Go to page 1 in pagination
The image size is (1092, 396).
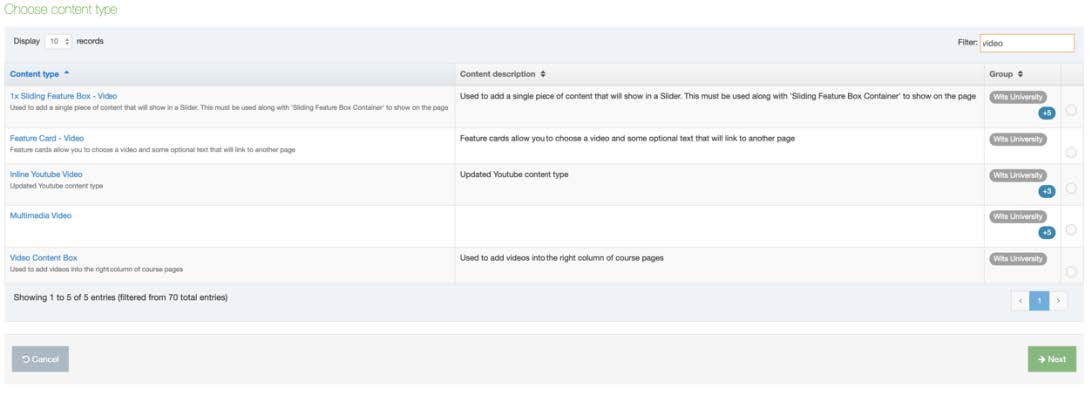[x=1039, y=301]
